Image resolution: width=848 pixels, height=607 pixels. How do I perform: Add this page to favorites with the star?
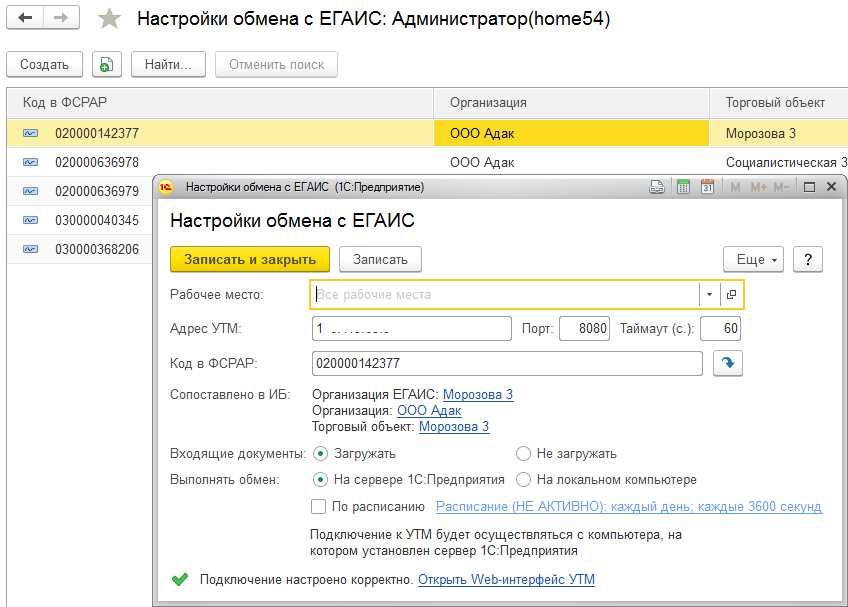coord(109,19)
